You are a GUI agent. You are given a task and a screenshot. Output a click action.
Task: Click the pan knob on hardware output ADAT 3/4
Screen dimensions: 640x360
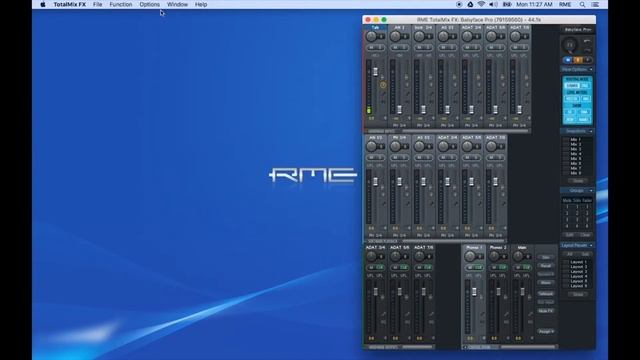coord(371,256)
